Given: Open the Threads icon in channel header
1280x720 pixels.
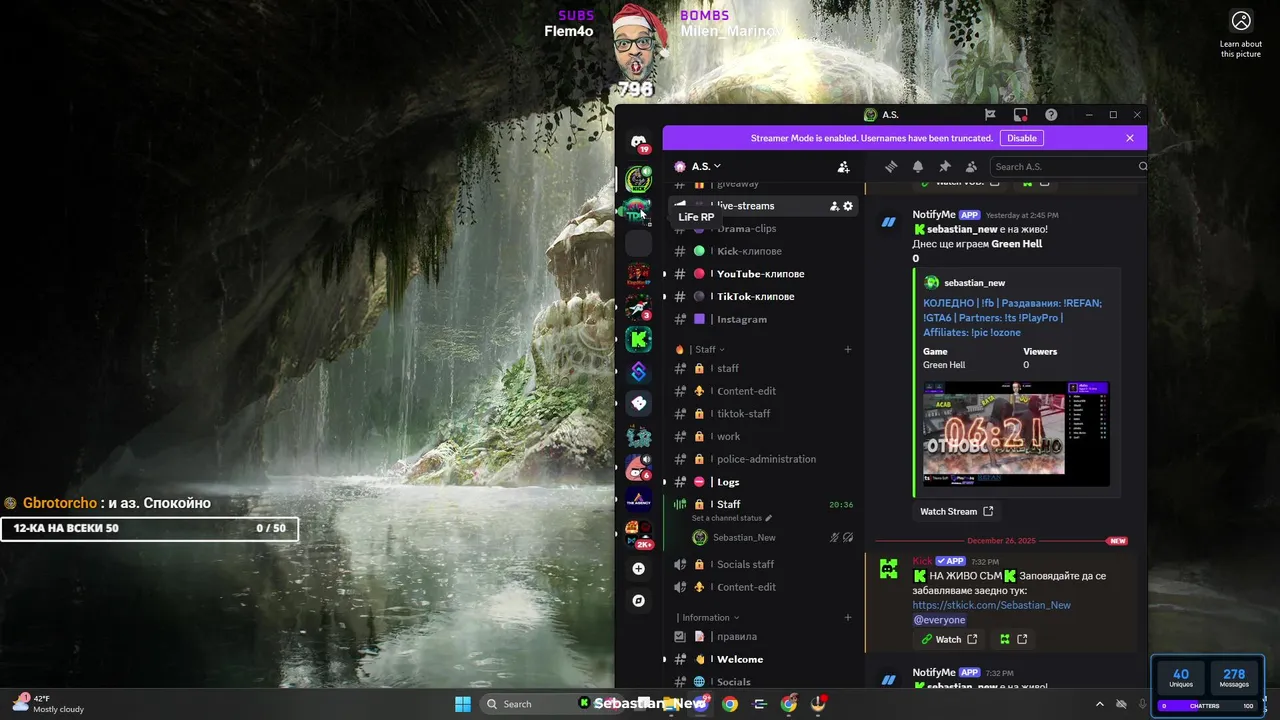Looking at the screenshot, I should click(x=891, y=167).
